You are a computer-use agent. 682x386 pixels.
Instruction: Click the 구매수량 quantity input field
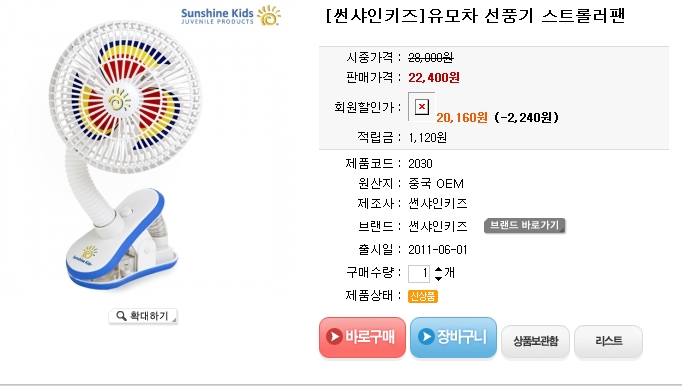(x=419, y=274)
